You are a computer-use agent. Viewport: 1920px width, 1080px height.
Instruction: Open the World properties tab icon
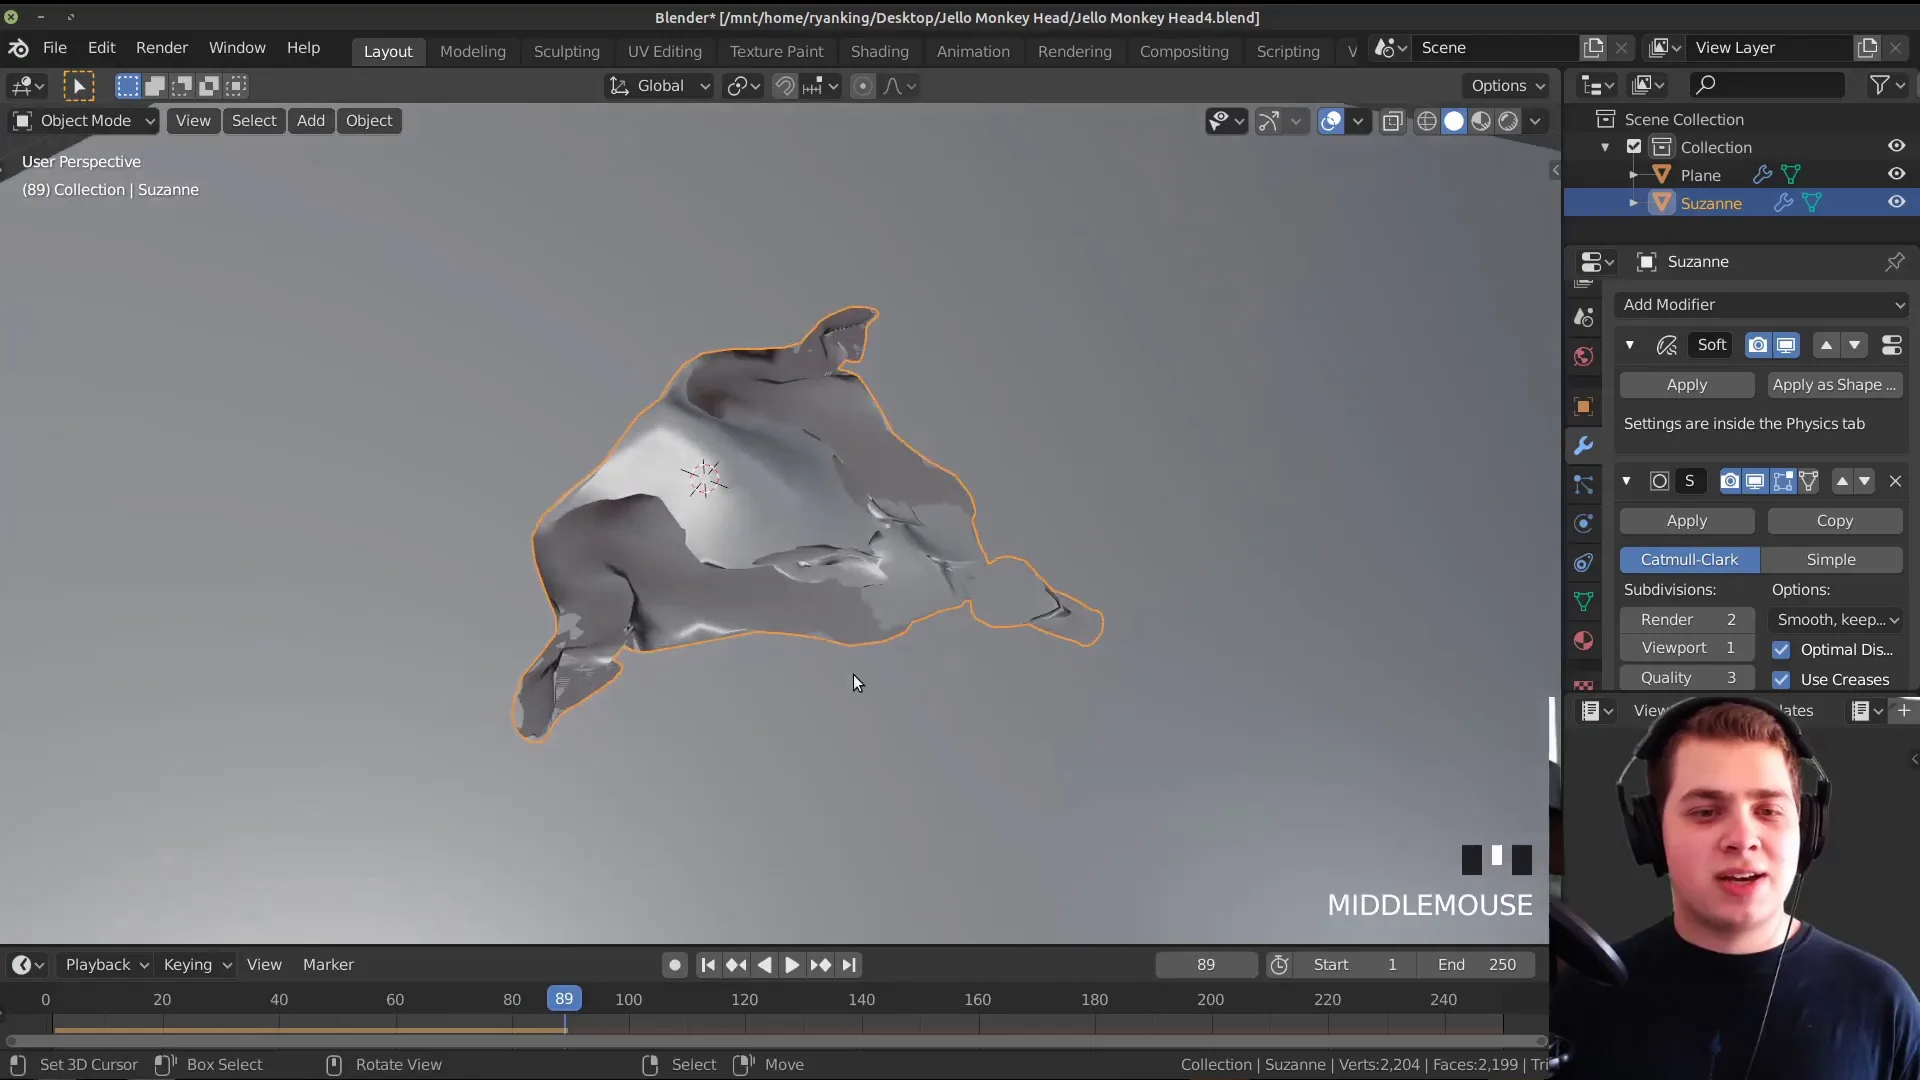tap(1583, 357)
